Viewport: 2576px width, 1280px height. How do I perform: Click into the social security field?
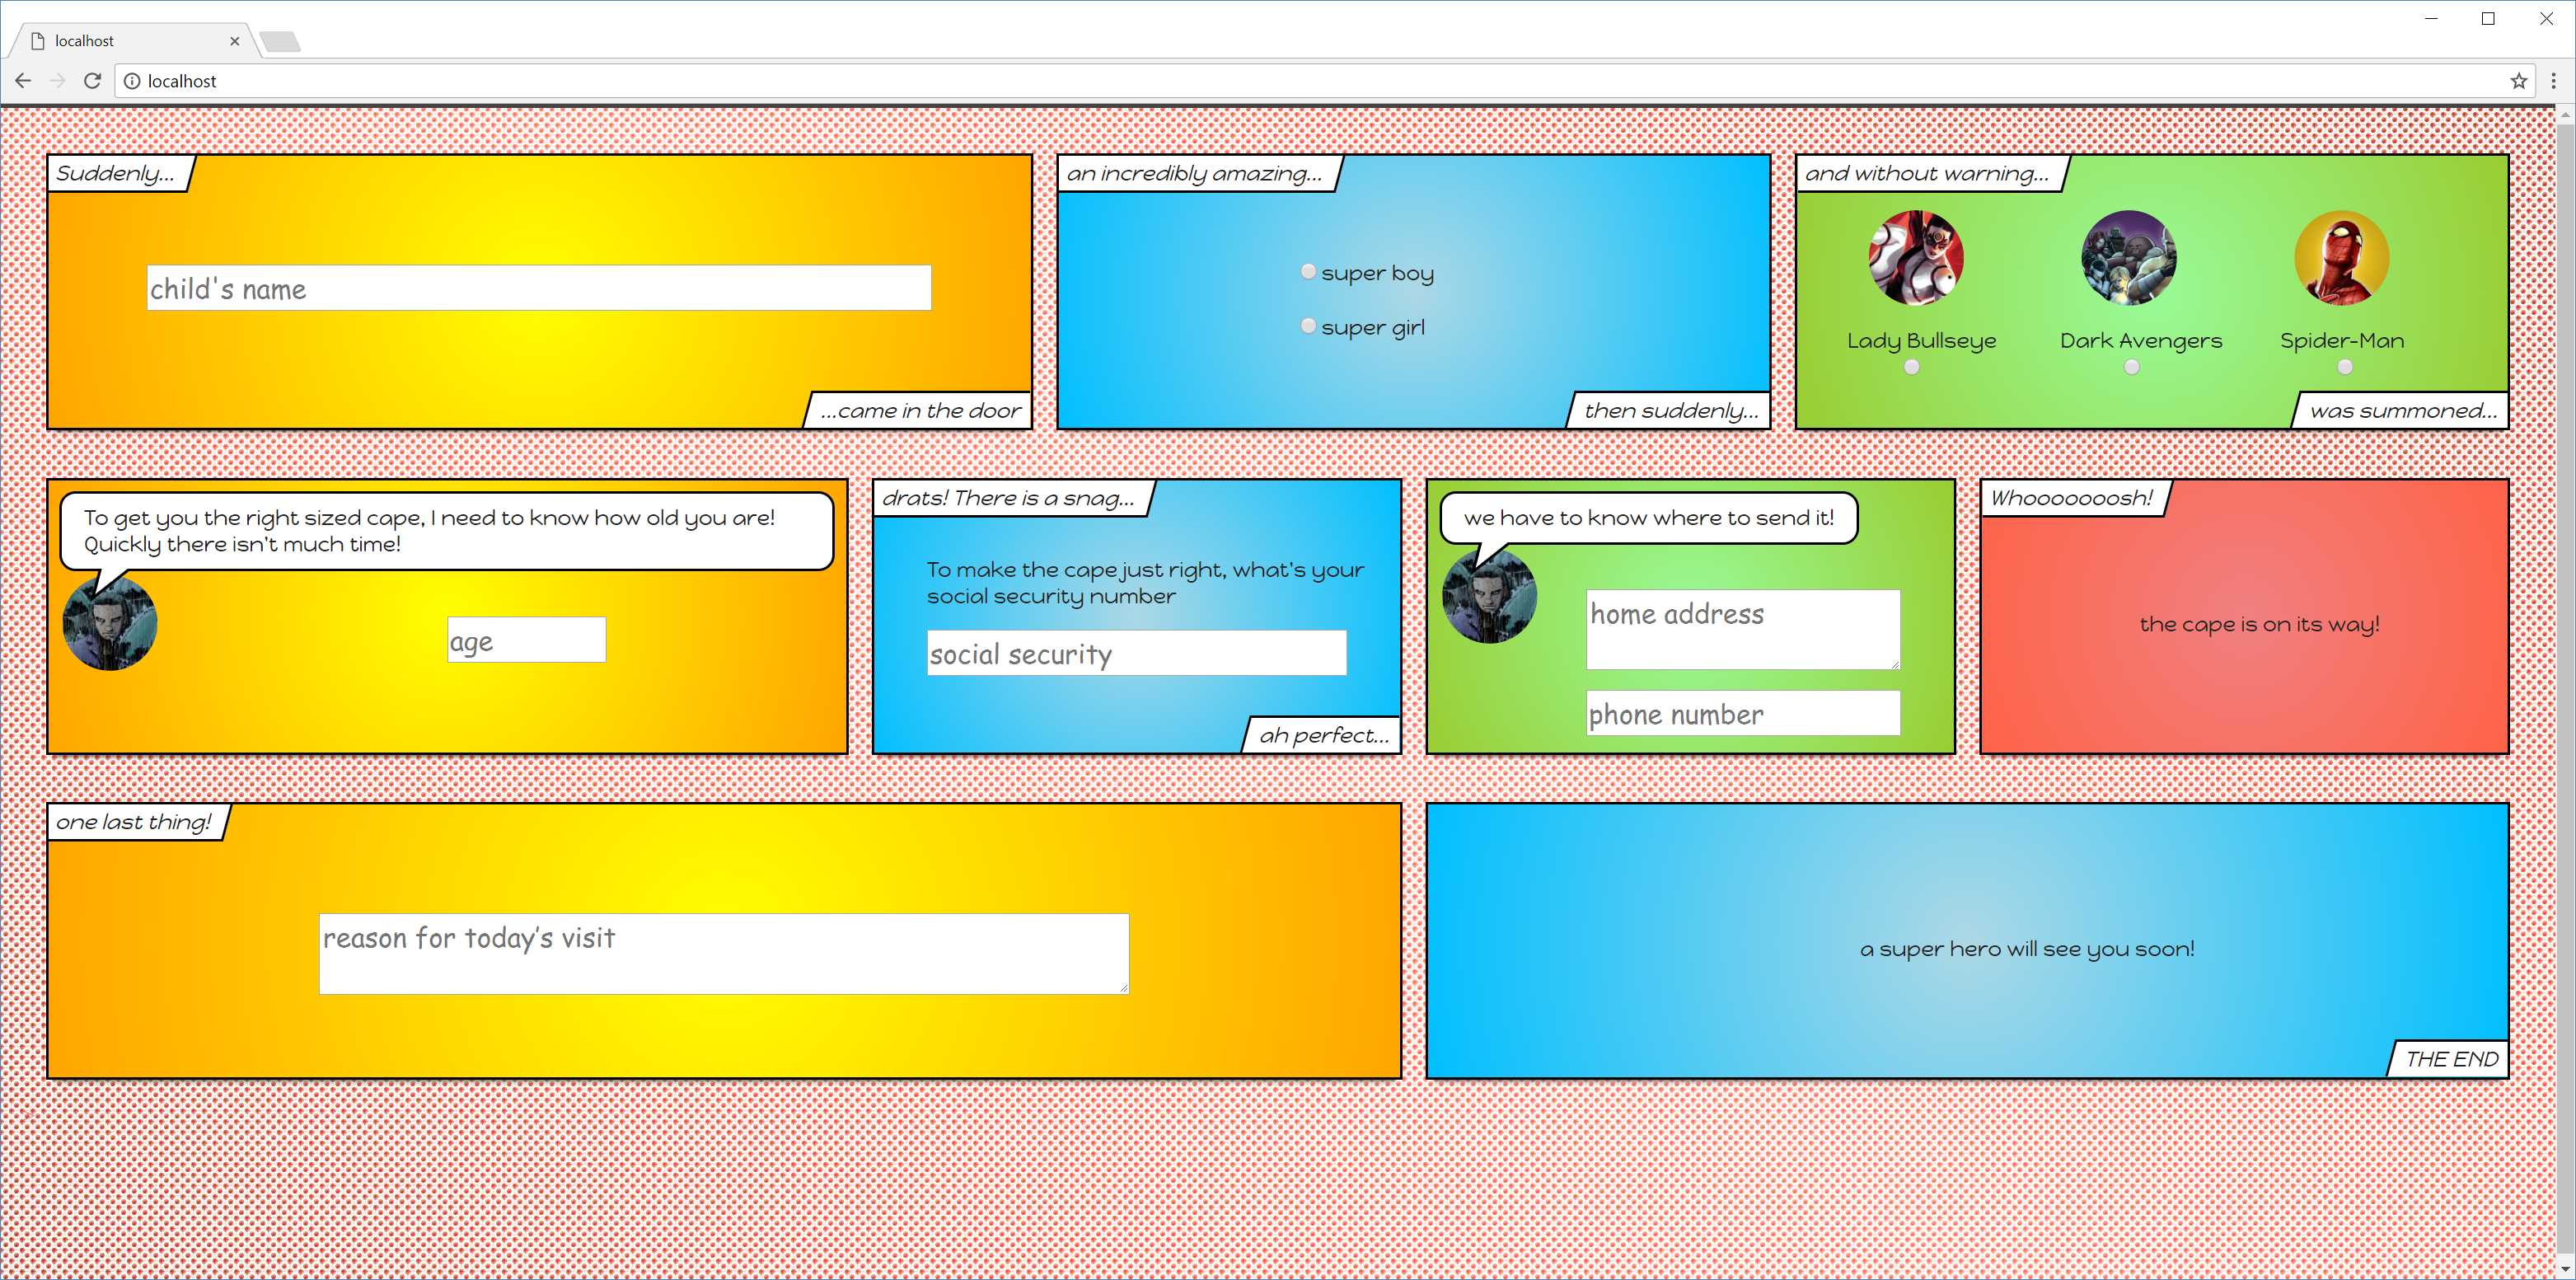(x=1136, y=653)
